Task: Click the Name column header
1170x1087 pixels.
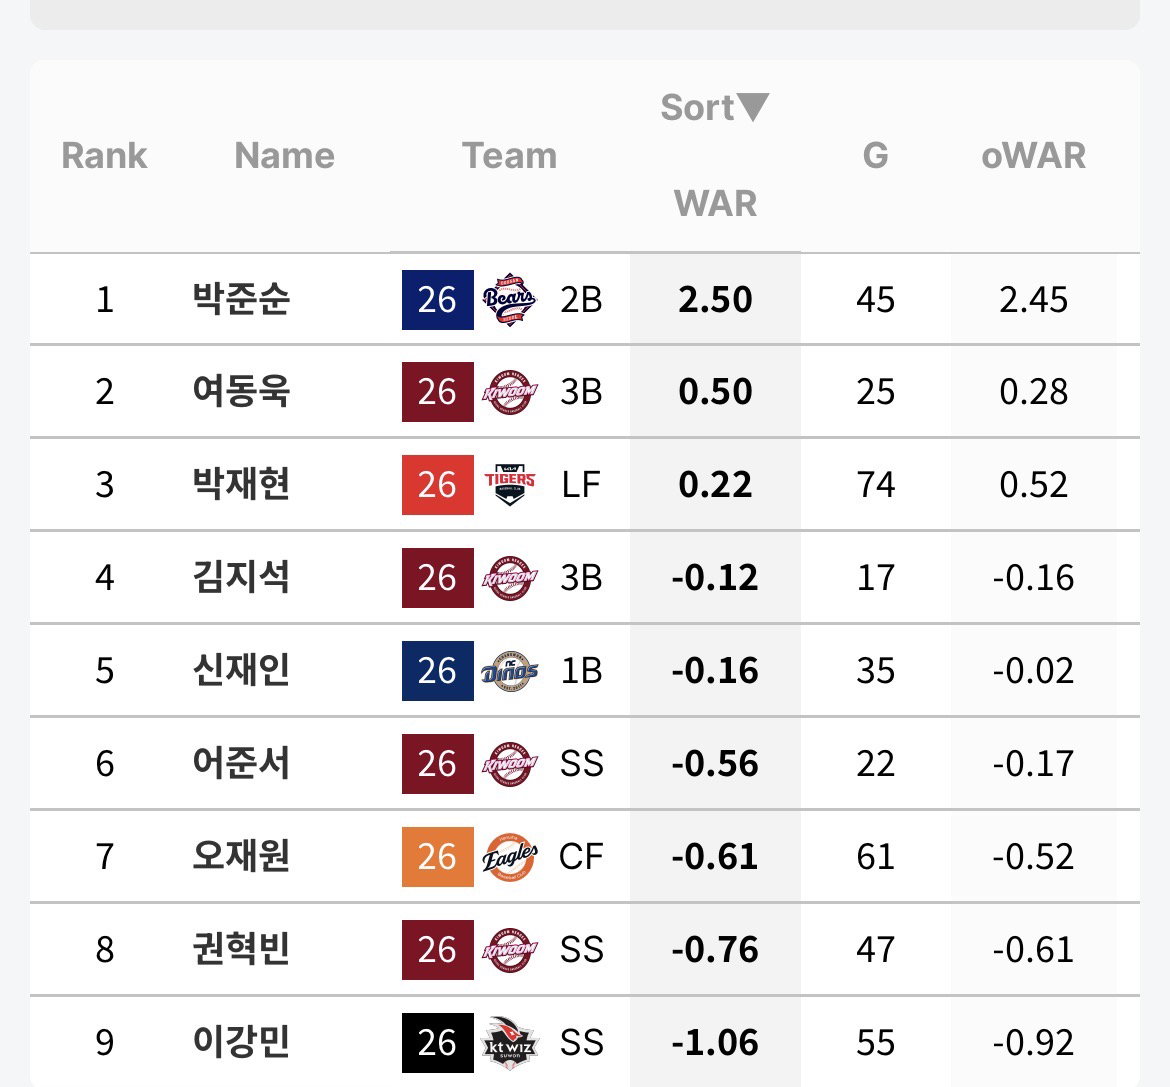Action: pos(284,155)
